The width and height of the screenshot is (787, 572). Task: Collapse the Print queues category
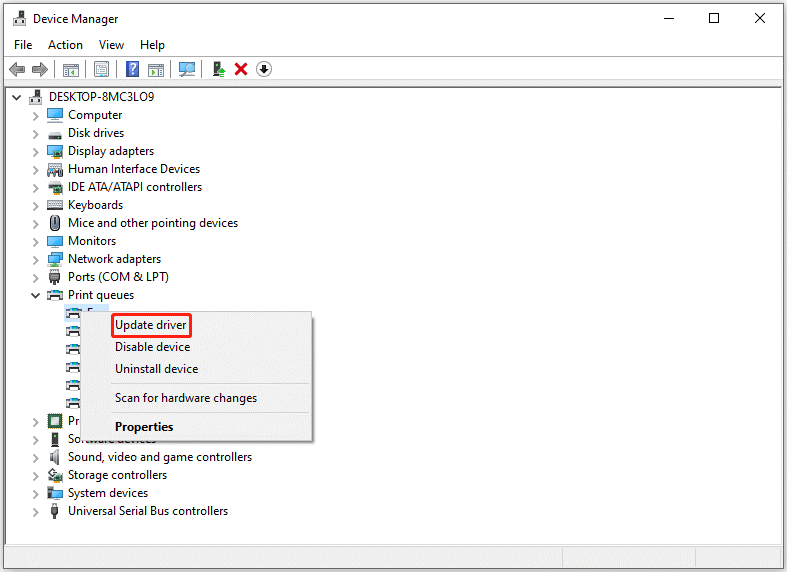coord(35,296)
